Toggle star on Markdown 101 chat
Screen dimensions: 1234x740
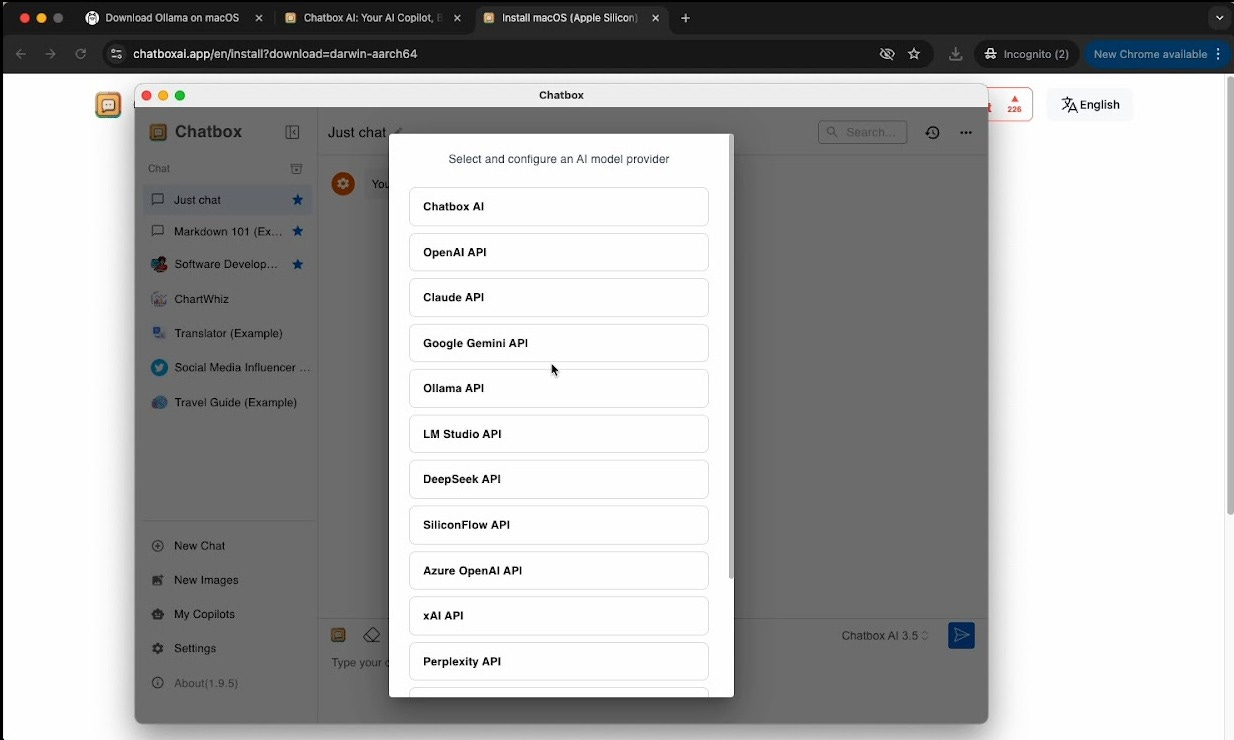(297, 231)
